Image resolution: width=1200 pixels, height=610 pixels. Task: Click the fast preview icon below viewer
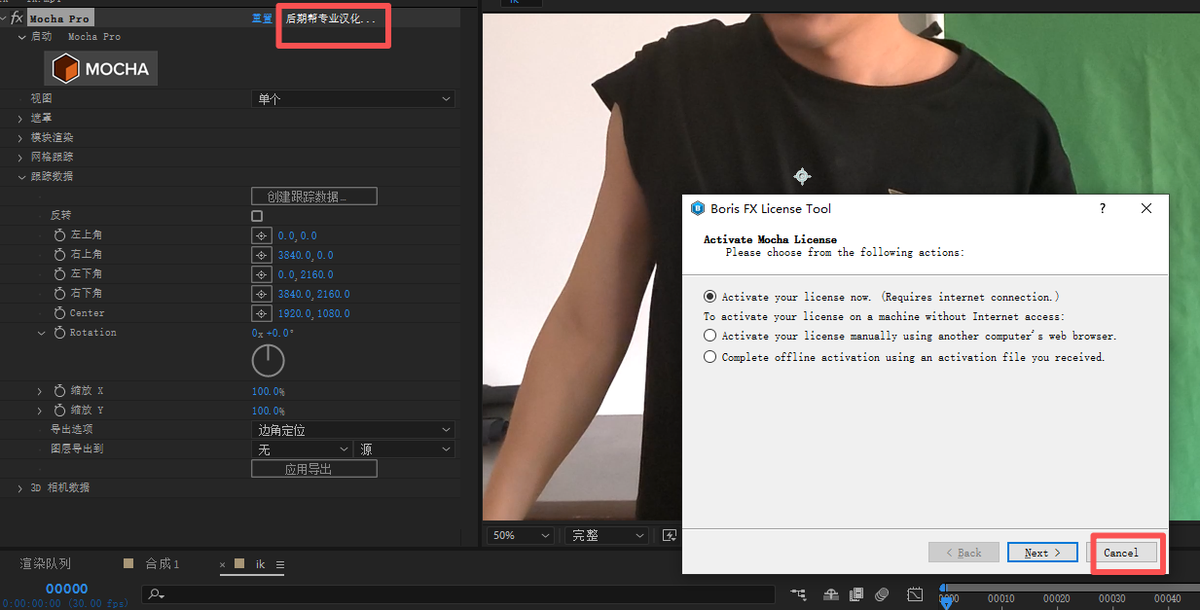669,535
